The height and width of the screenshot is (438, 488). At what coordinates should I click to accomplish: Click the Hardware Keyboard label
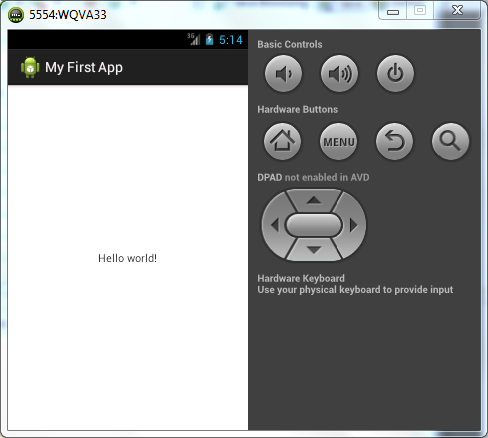(x=301, y=278)
